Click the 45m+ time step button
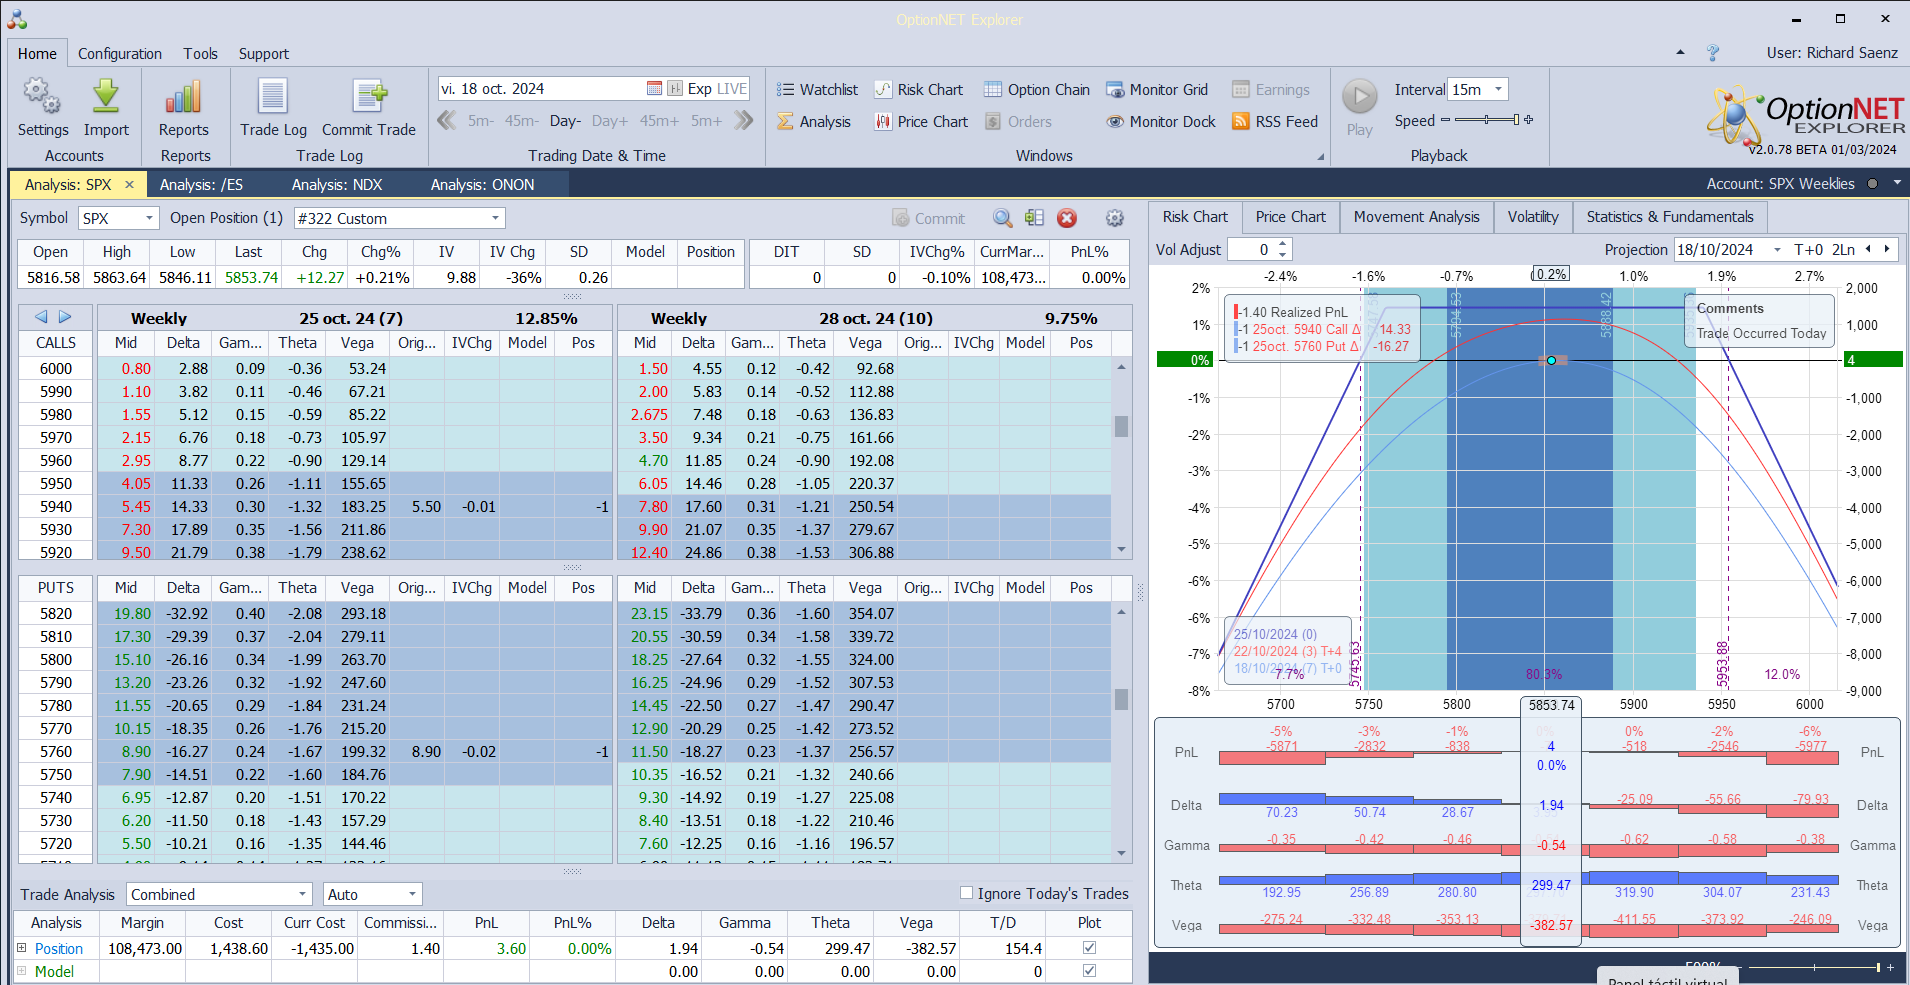 click(x=659, y=121)
